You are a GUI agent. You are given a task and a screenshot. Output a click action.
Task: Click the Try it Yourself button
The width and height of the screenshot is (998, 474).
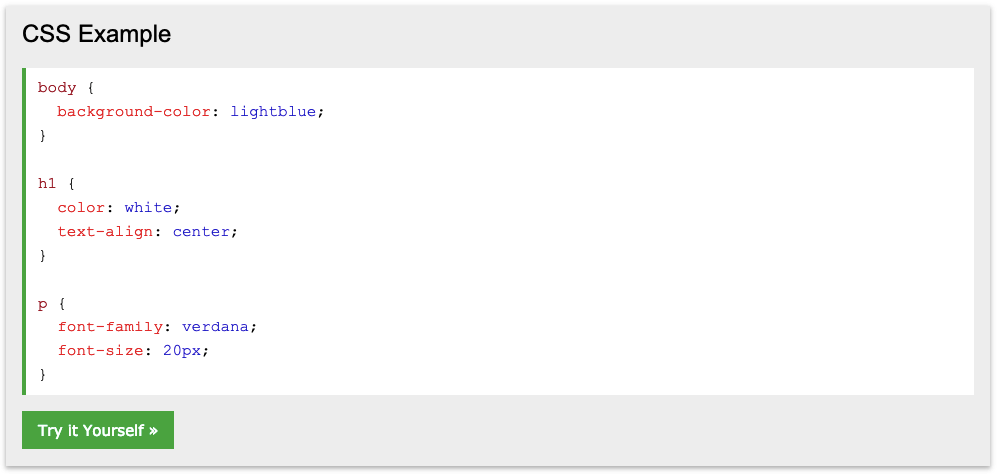point(98,430)
